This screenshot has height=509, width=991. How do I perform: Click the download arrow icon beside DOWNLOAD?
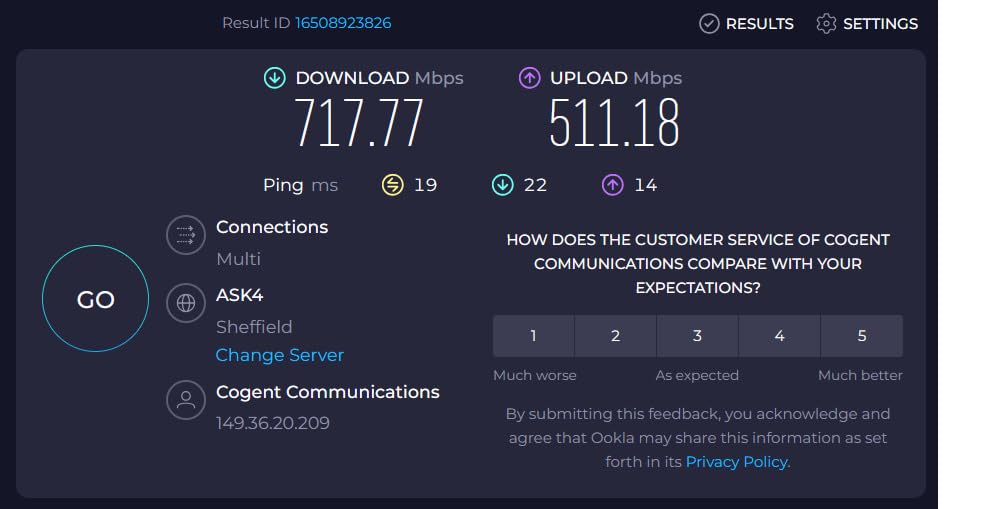point(274,78)
